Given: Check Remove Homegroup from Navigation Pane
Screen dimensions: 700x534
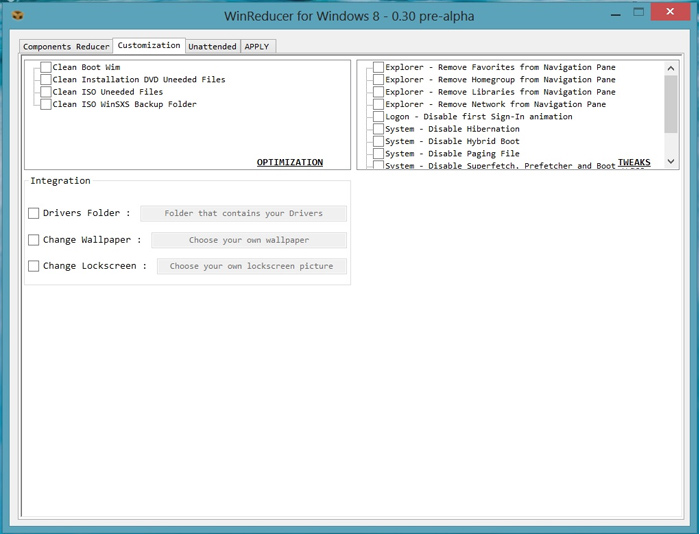Looking at the screenshot, I should (x=379, y=79).
